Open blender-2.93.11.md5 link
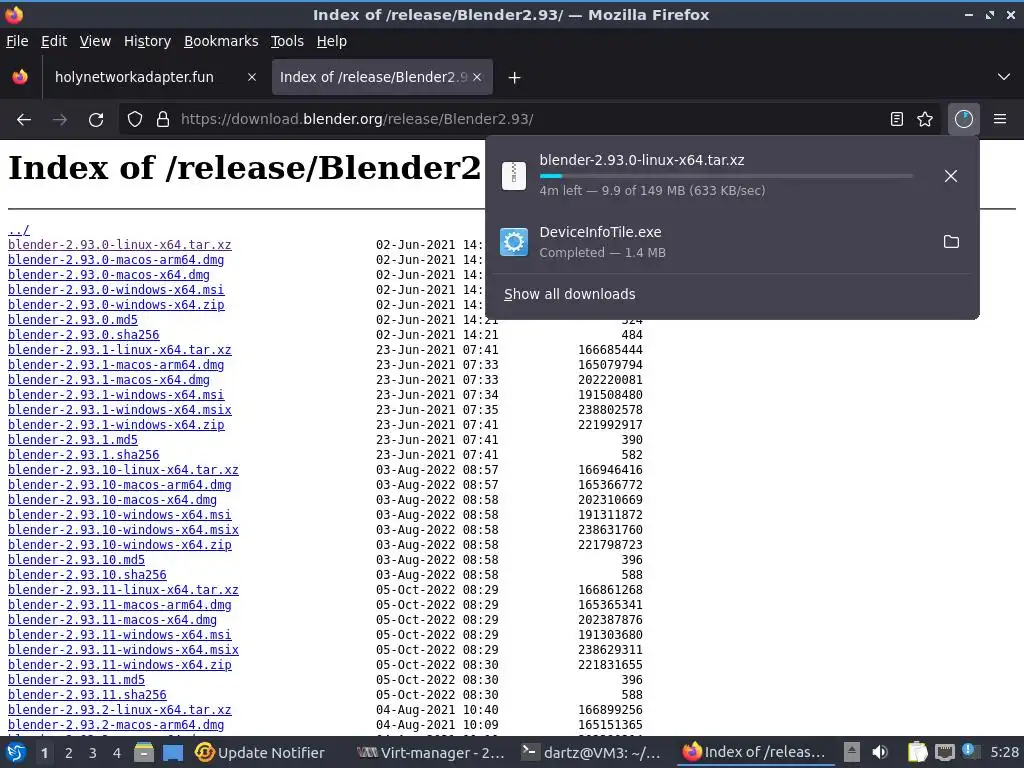Viewport: 1024px width, 768px height. pyautogui.click(x=76, y=680)
